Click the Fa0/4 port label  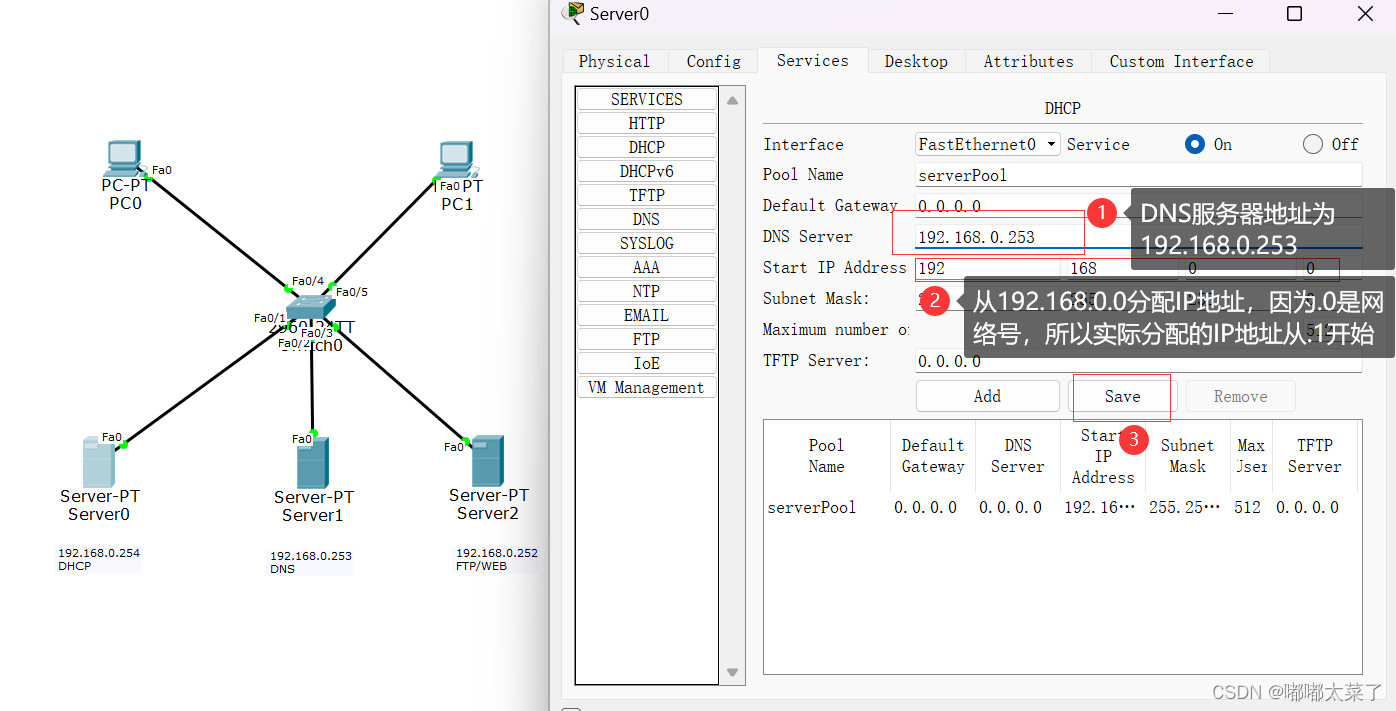[307, 281]
